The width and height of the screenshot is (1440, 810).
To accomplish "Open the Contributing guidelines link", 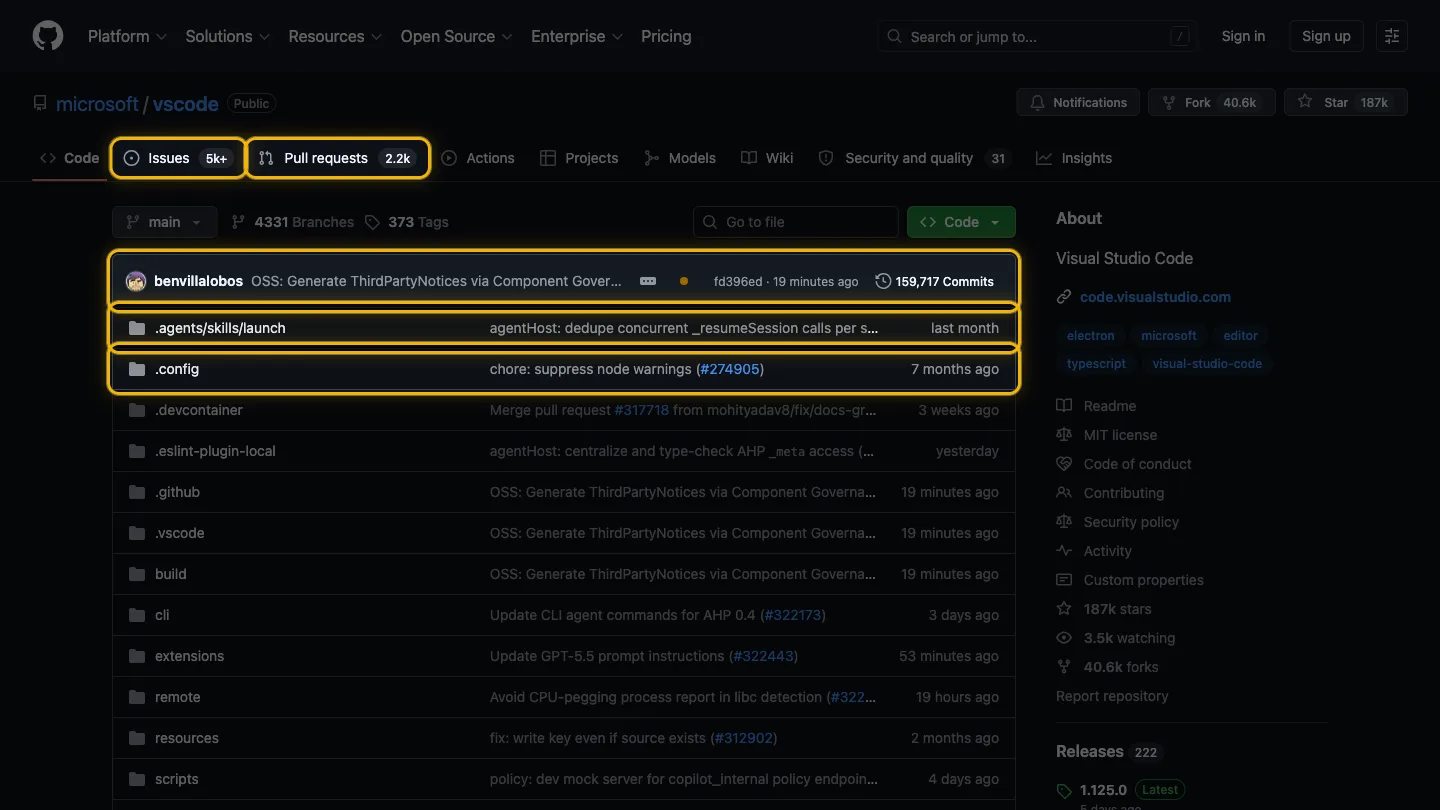I will click(x=1110, y=493).
